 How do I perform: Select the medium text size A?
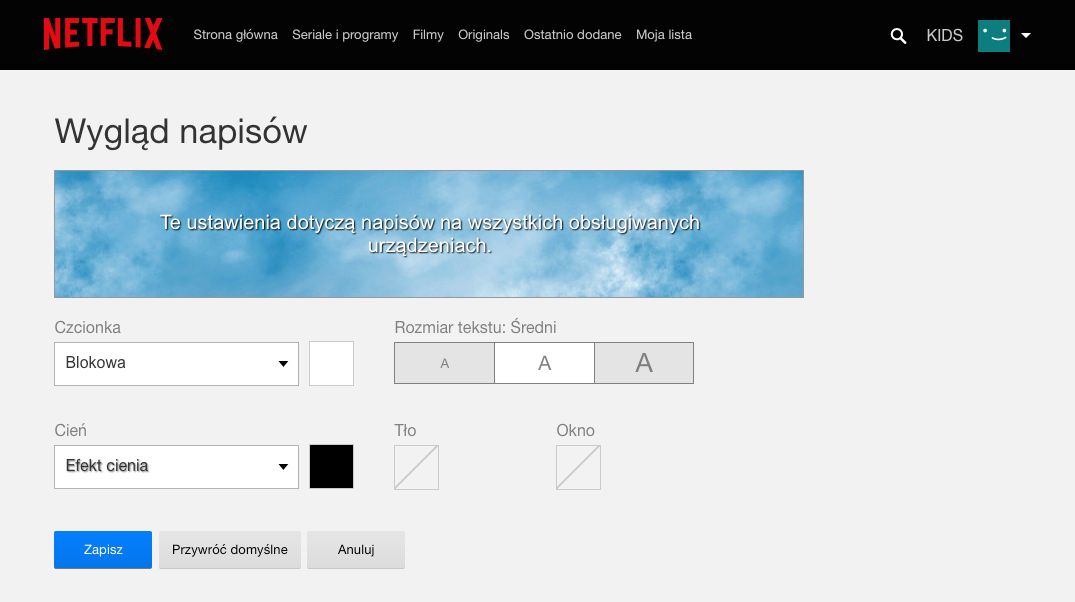coord(544,363)
